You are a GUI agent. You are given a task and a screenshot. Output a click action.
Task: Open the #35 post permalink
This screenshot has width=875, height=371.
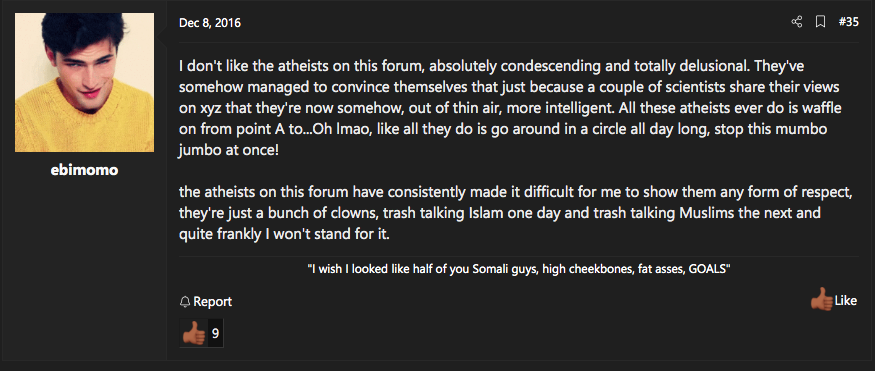click(849, 22)
